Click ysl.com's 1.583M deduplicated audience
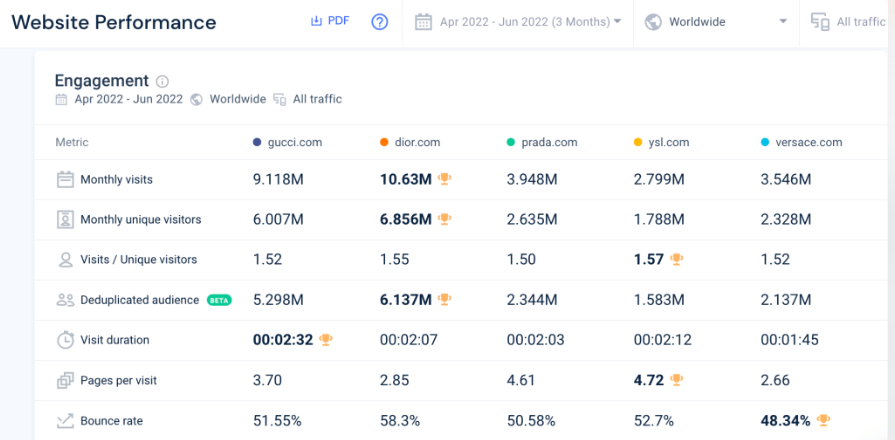 tap(659, 300)
